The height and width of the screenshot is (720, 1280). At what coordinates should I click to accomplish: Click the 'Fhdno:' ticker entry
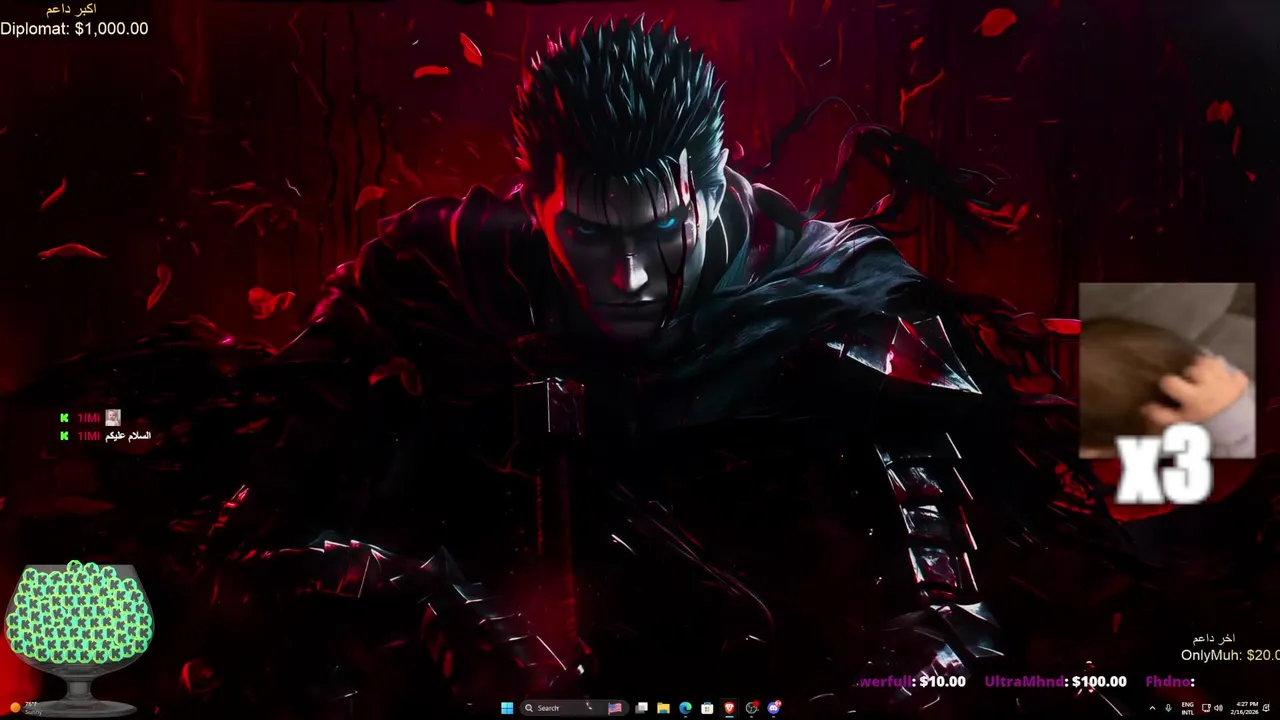point(1170,681)
